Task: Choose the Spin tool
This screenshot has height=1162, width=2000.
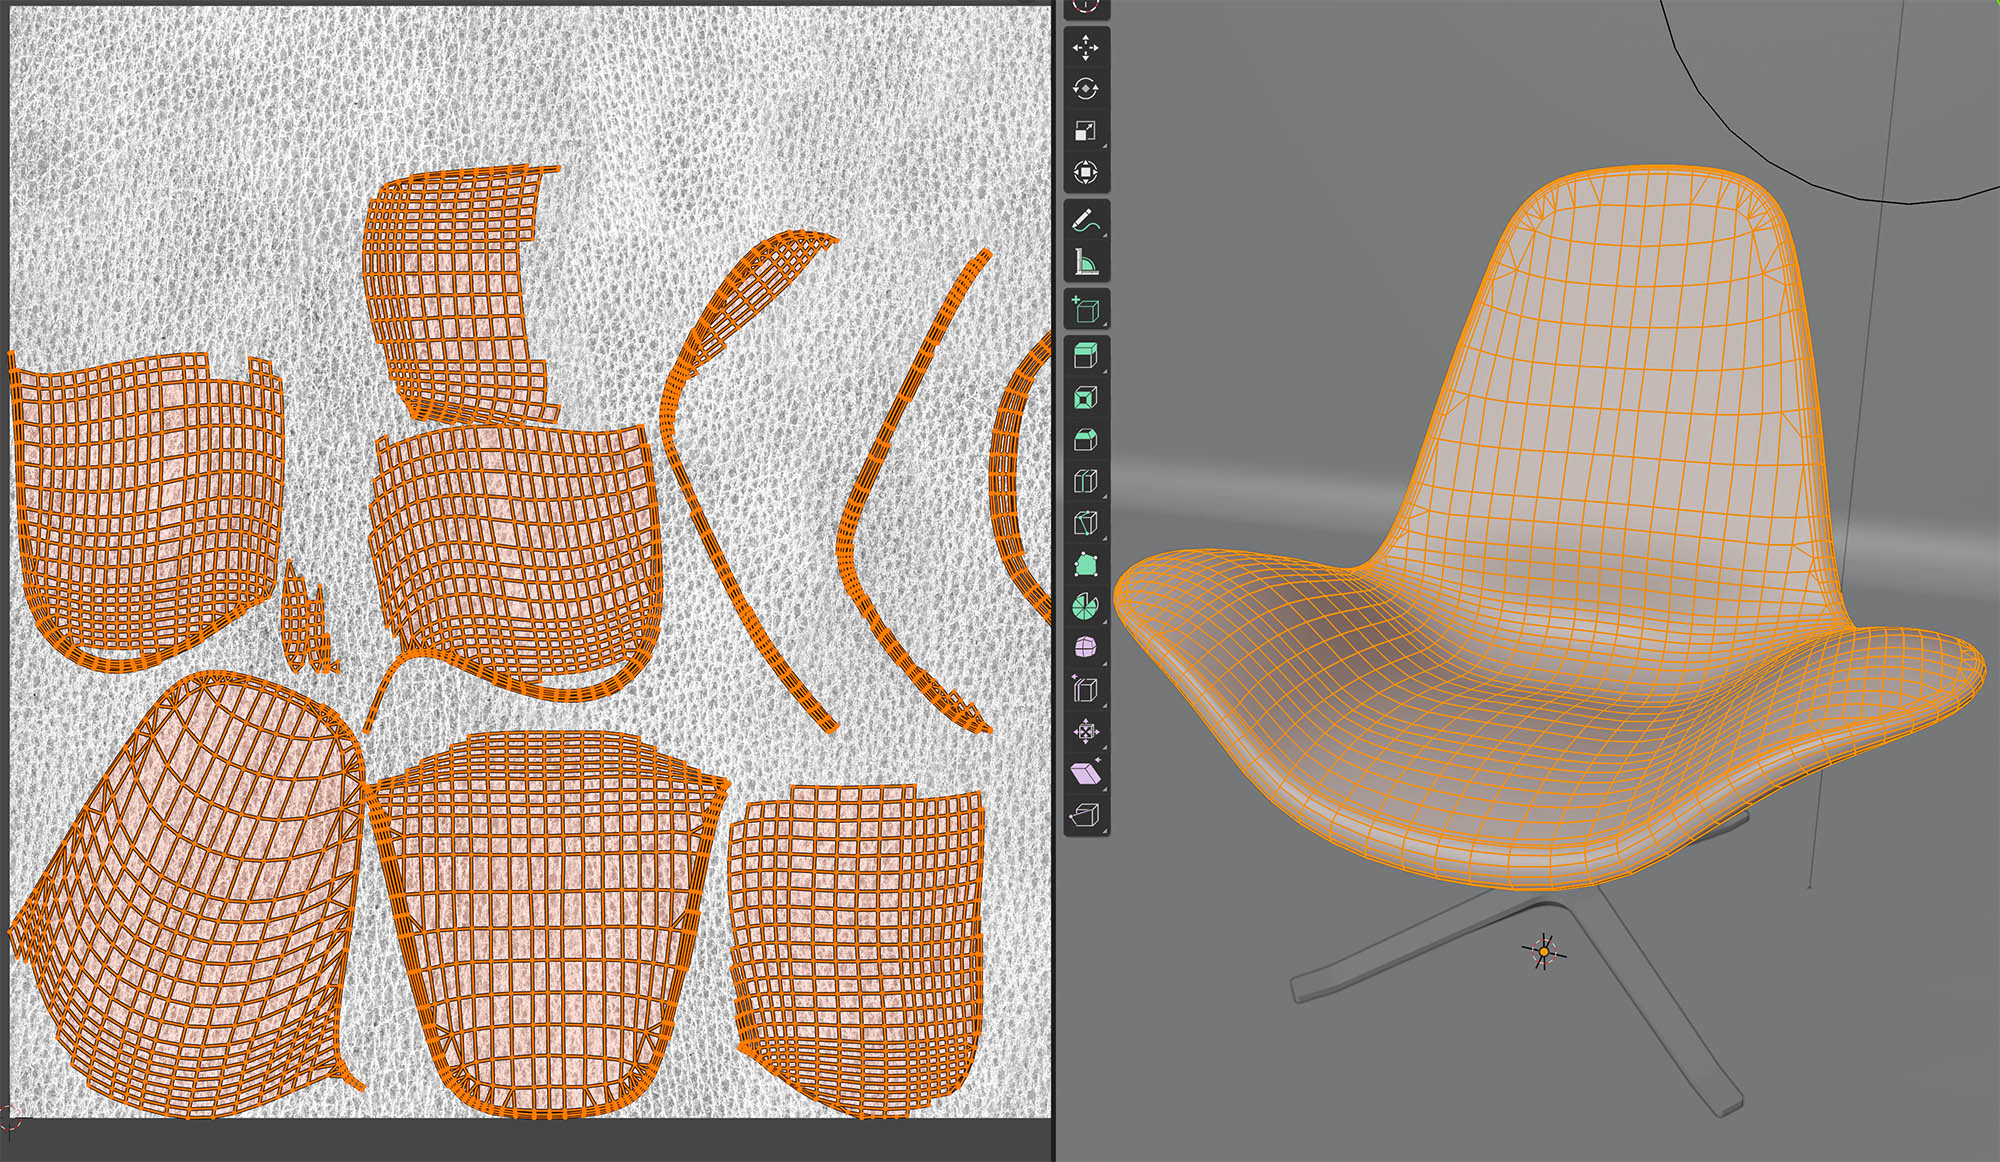Action: pos(1086,606)
